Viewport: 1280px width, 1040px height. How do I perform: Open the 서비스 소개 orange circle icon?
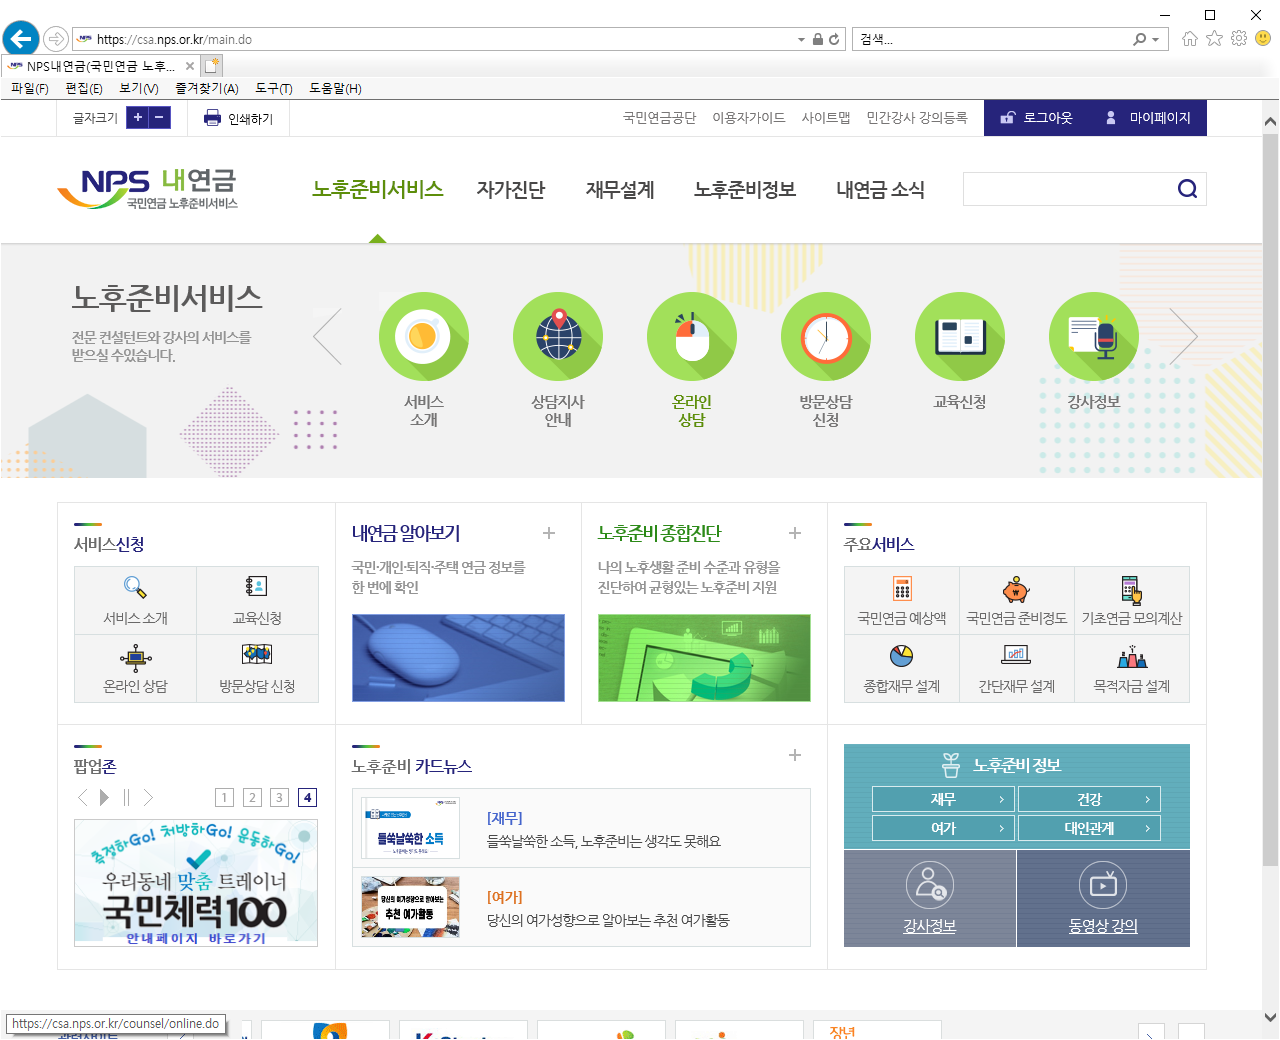(424, 336)
